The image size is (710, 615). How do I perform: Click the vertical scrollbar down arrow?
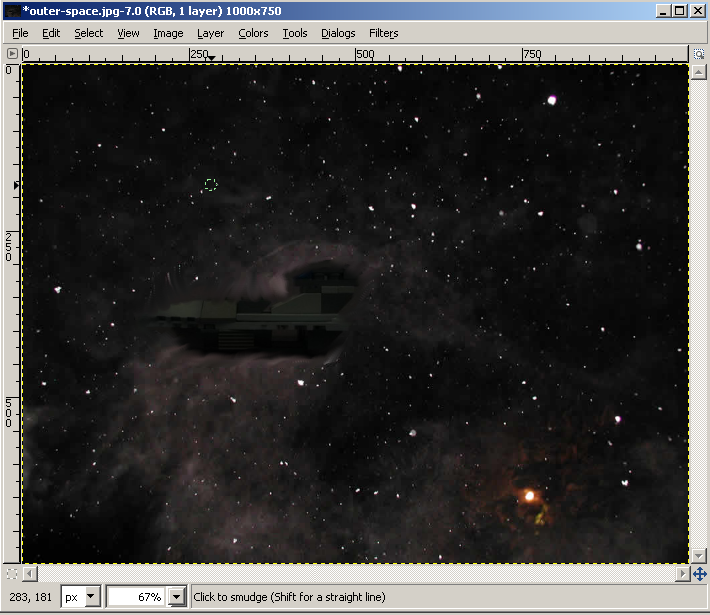pyautogui.click(x=699, y=556)
